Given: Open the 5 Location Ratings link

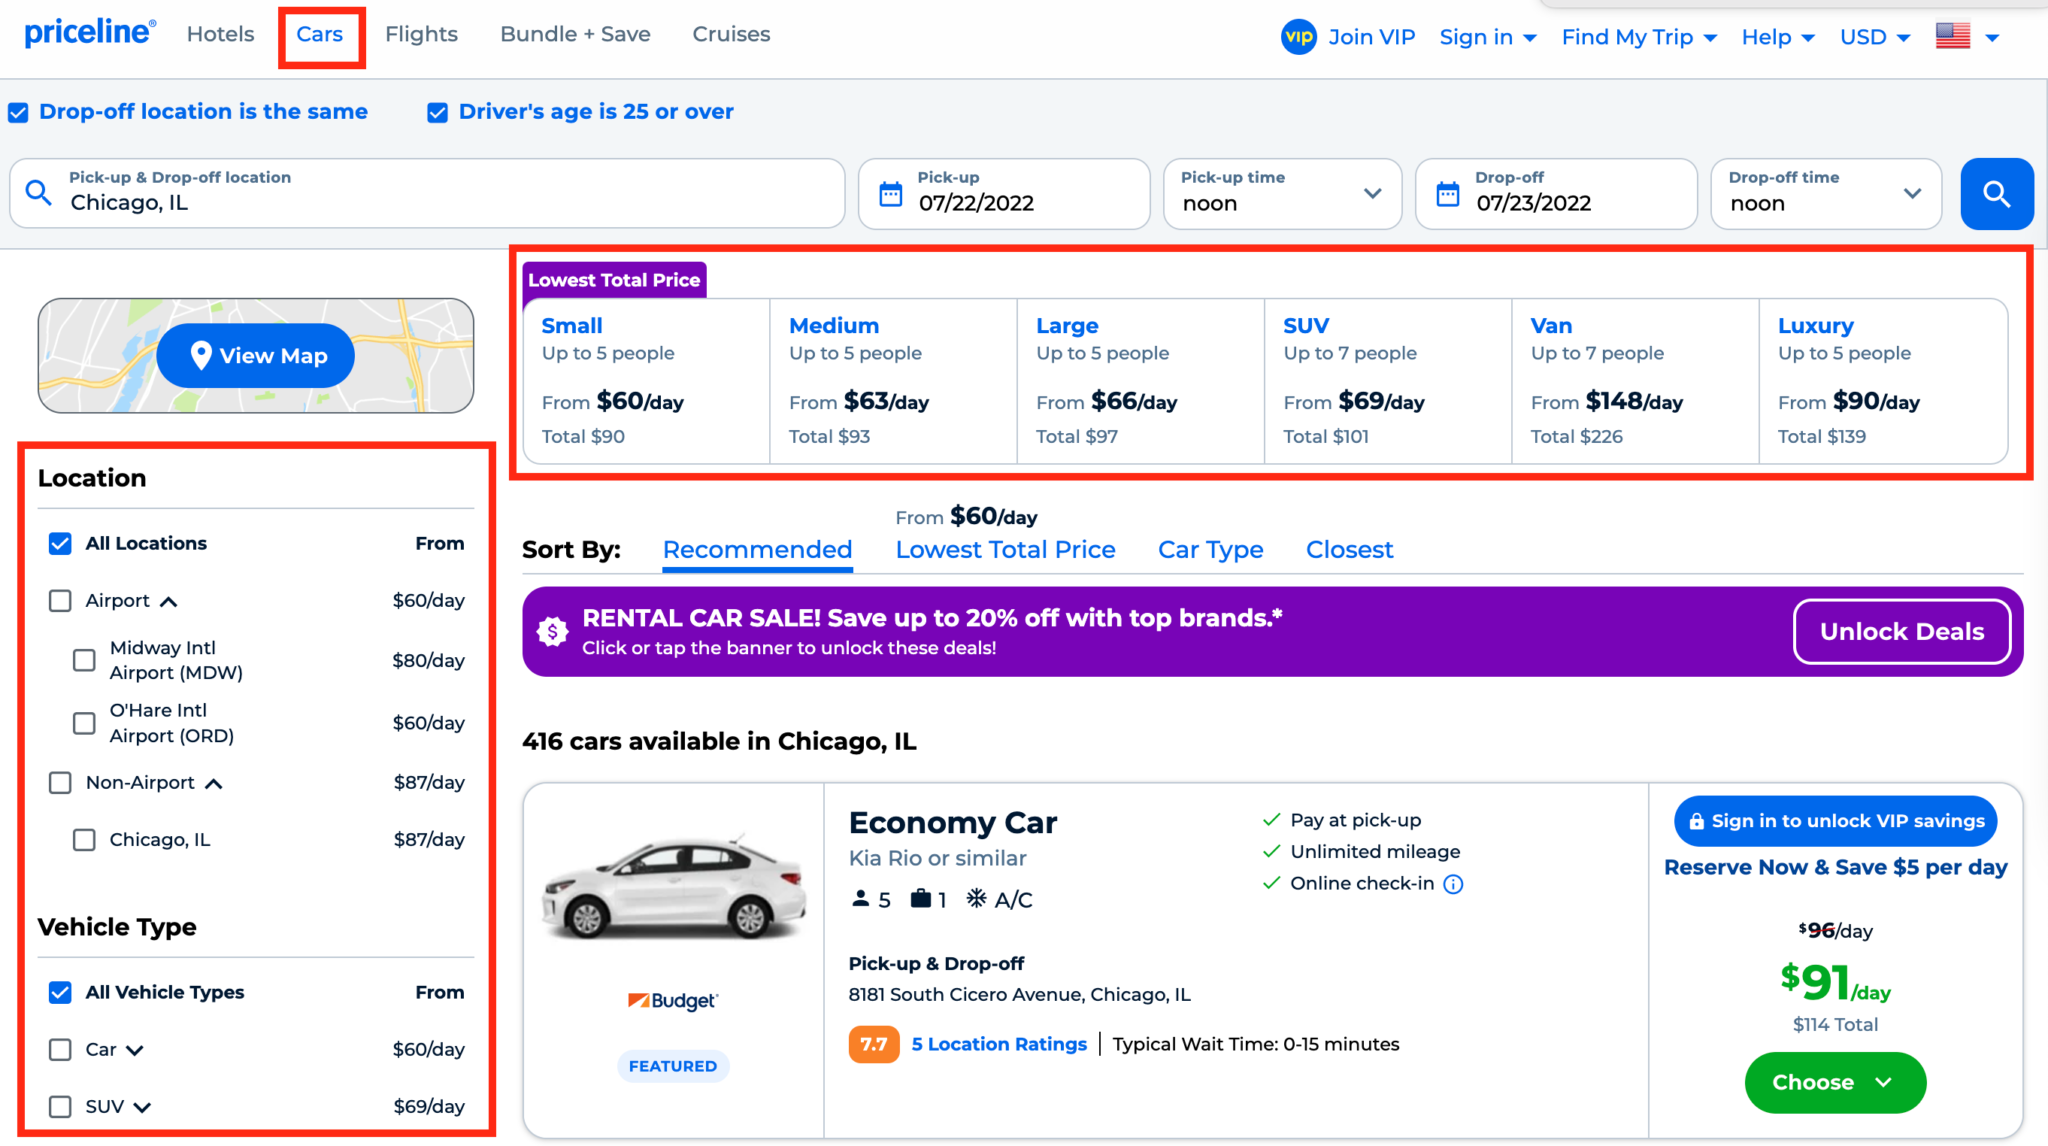Looking at the screenshot, I should click(x=998, y=1044).
